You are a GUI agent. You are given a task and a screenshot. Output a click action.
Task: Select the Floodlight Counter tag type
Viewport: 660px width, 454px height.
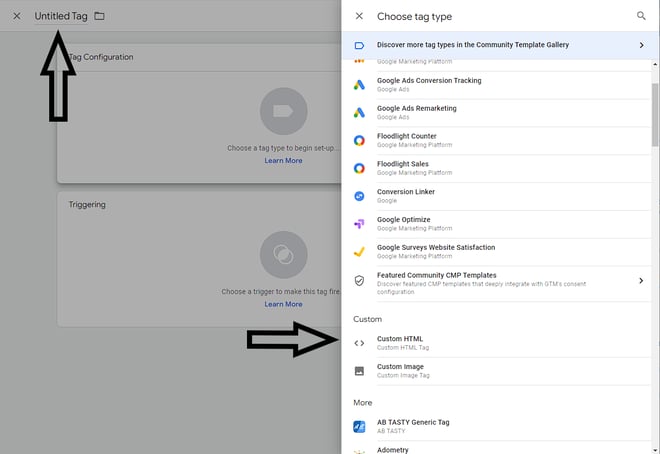pyautogui.click(x=497, y=141)
